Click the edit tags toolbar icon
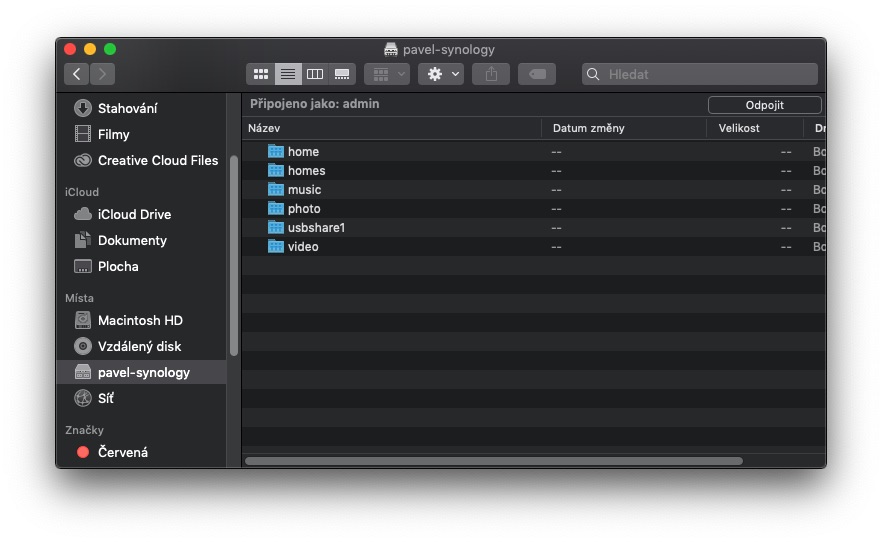Image resolution: width=882 pixels, height=542 pixels. pyautogui.click(x=537, y=74)
